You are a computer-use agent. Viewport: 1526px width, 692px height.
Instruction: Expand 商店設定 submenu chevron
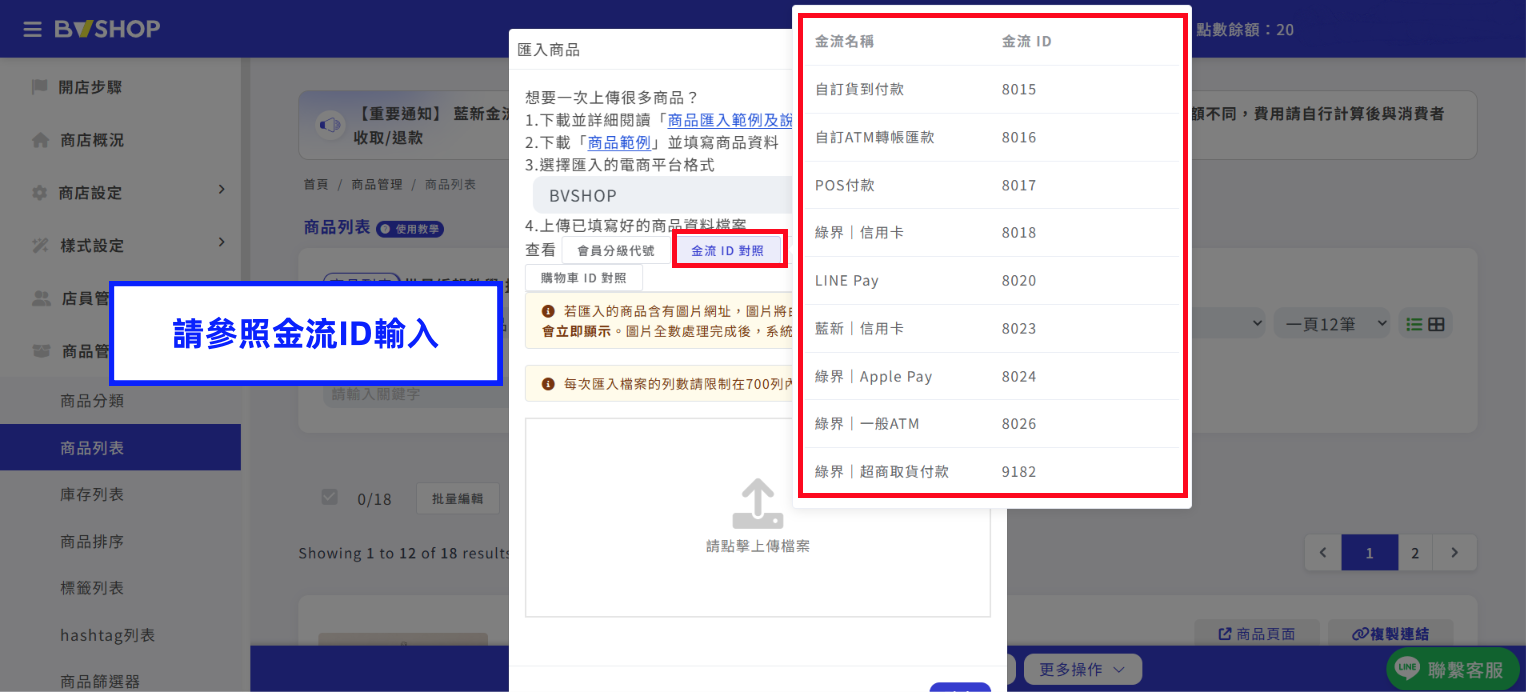[x=221, y=189]
